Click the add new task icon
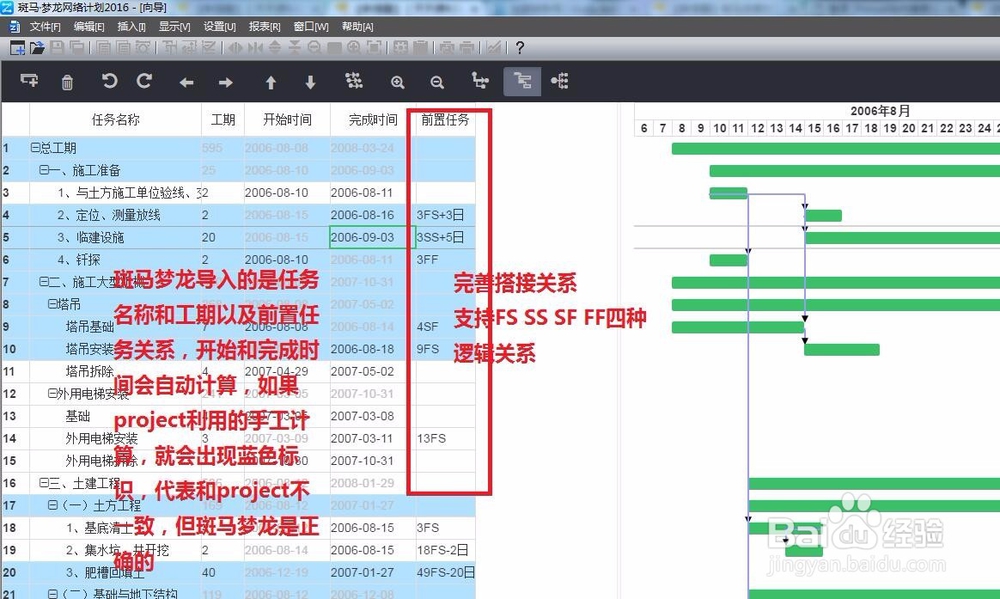Image resolution: width=1000 pixels, height=599 pixels. (29, 81)
